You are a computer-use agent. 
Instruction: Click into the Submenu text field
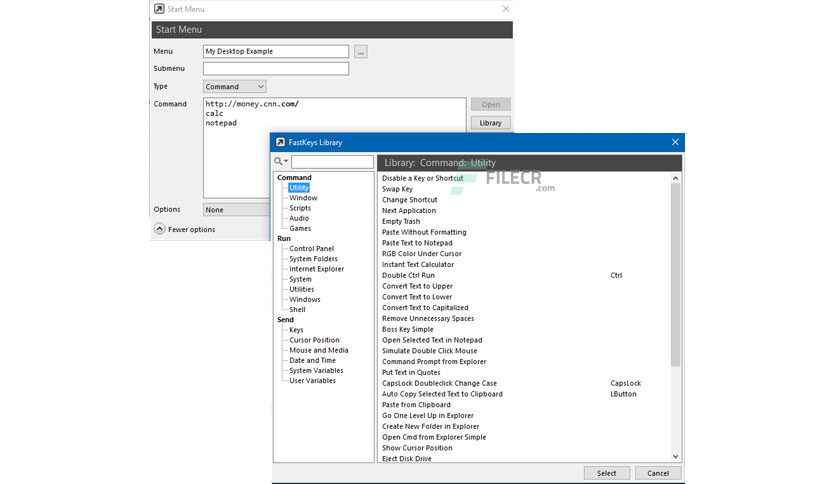point(276,68)
